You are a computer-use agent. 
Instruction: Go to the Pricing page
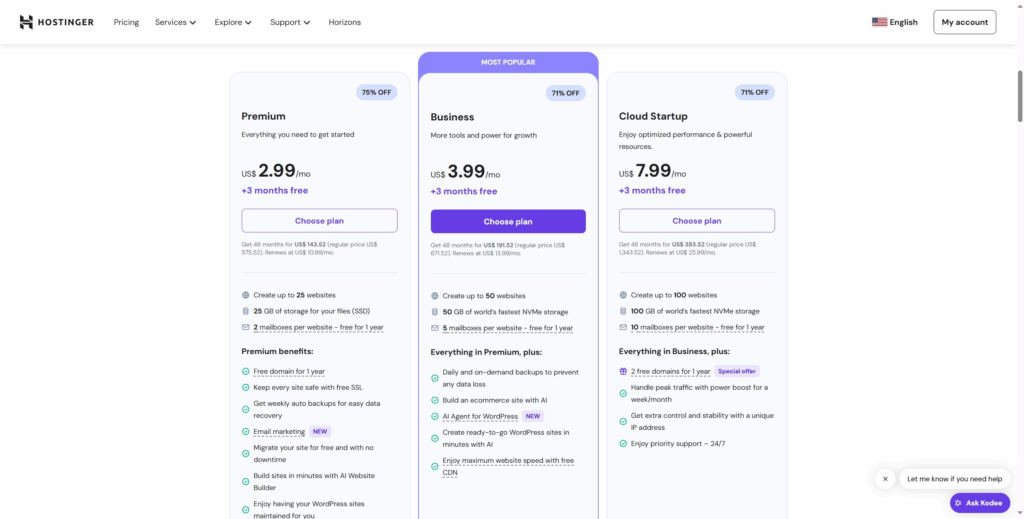tap(126, 22)
